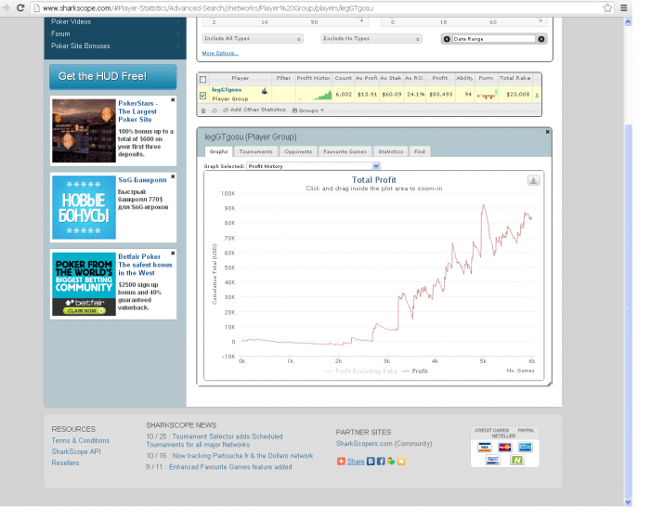Close the PokerStars ad

pyautogui.click(x=173, y=100)
